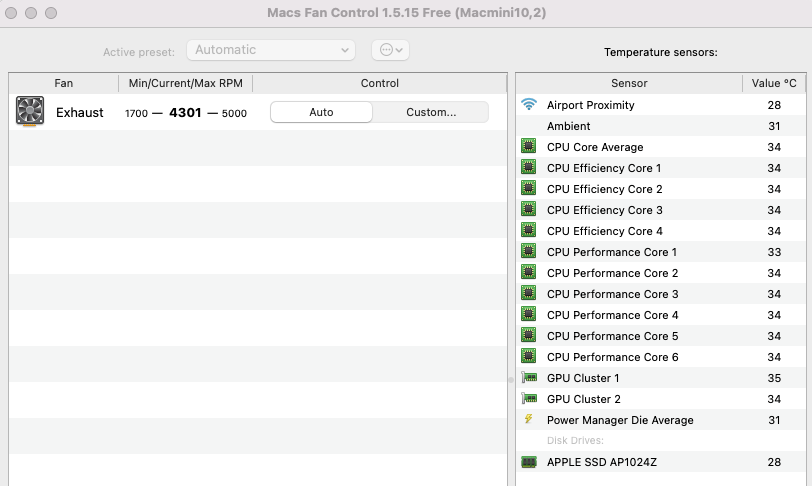Switch Exhaust fan control to Auto
The height and width of the screenshot is (486, 812).
pyautogui.click(x=321, y=112)
